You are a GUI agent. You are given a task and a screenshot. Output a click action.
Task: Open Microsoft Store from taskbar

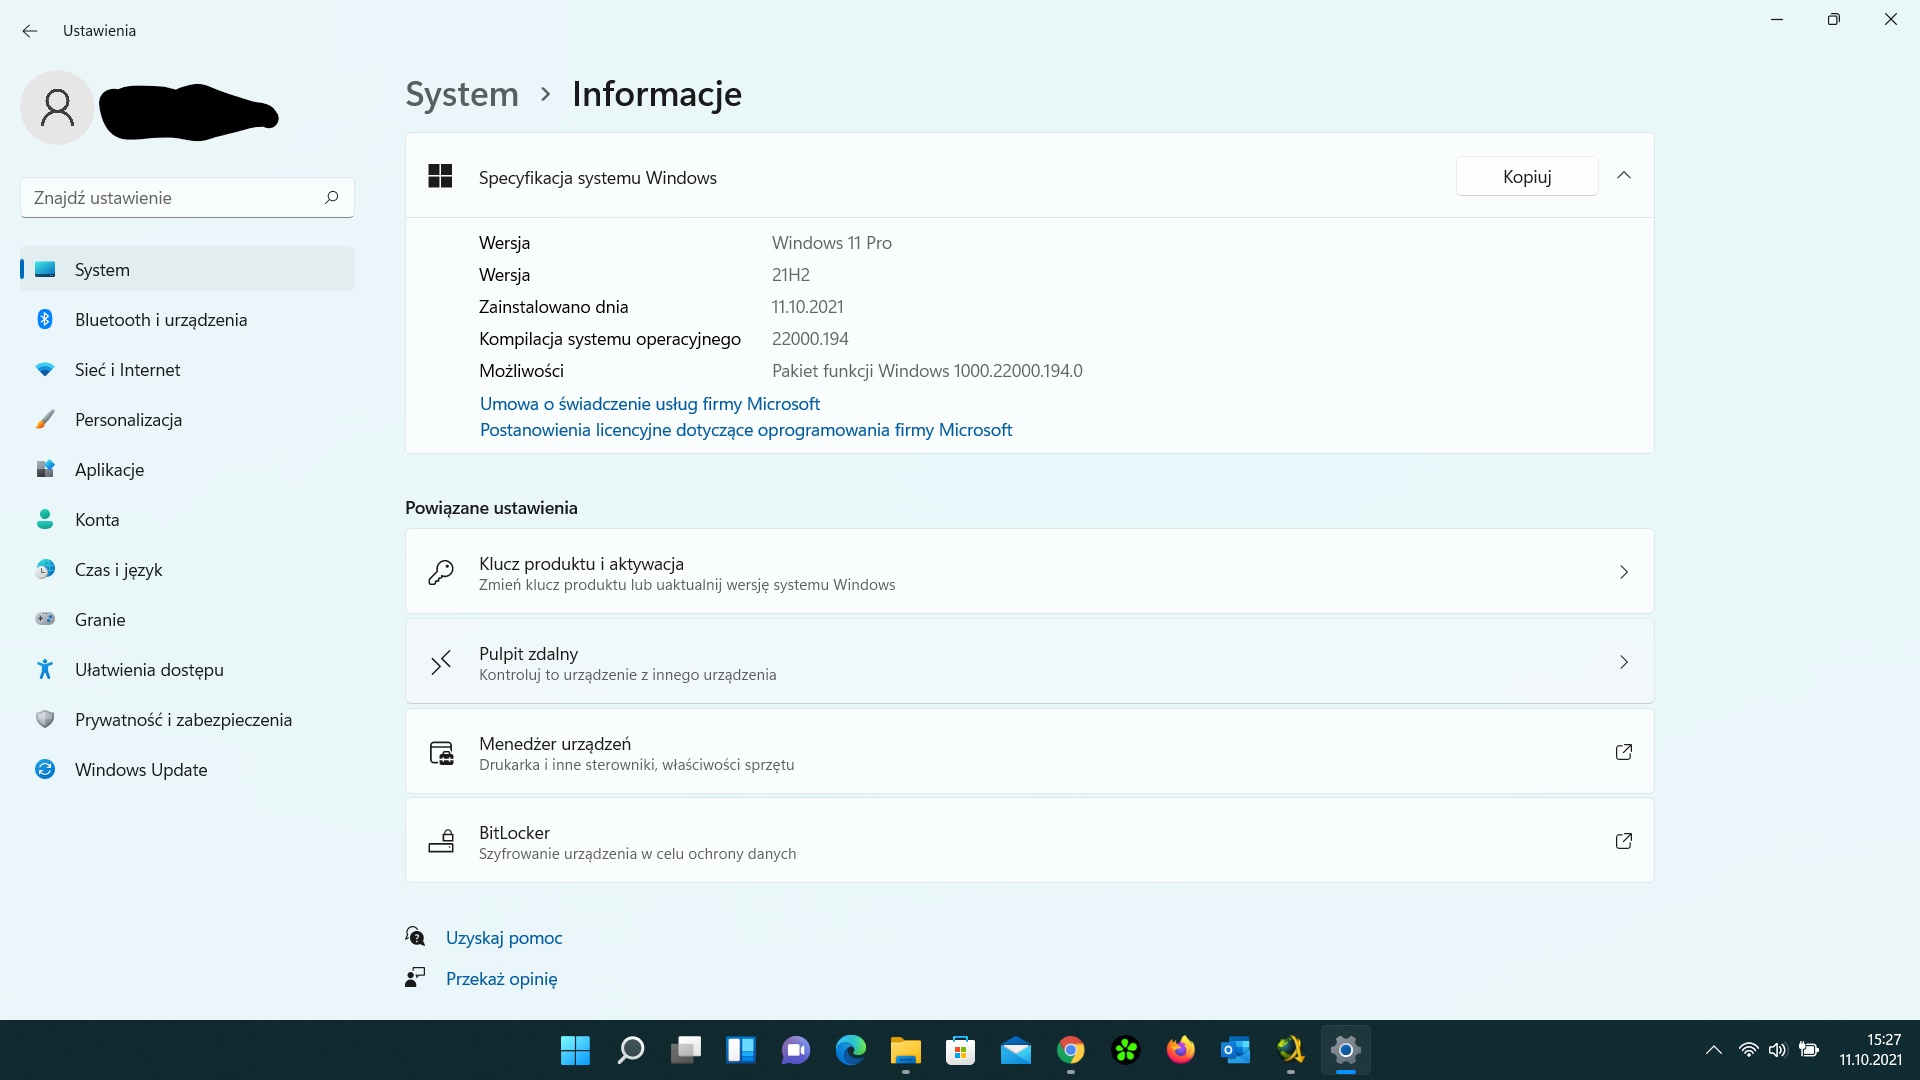point(961,1050)
